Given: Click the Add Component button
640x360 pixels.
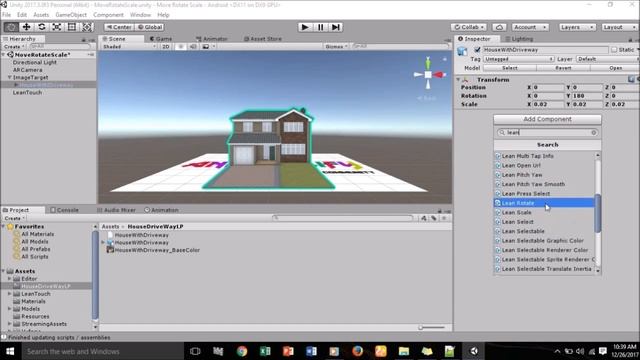Looking at the screenshot, I should (547, 119).
